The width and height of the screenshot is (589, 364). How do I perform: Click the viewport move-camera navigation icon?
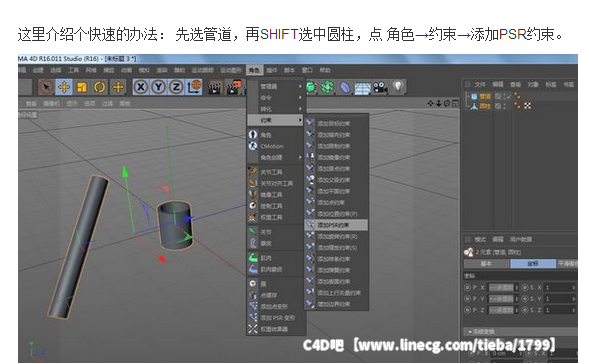[x=431, y=103]
